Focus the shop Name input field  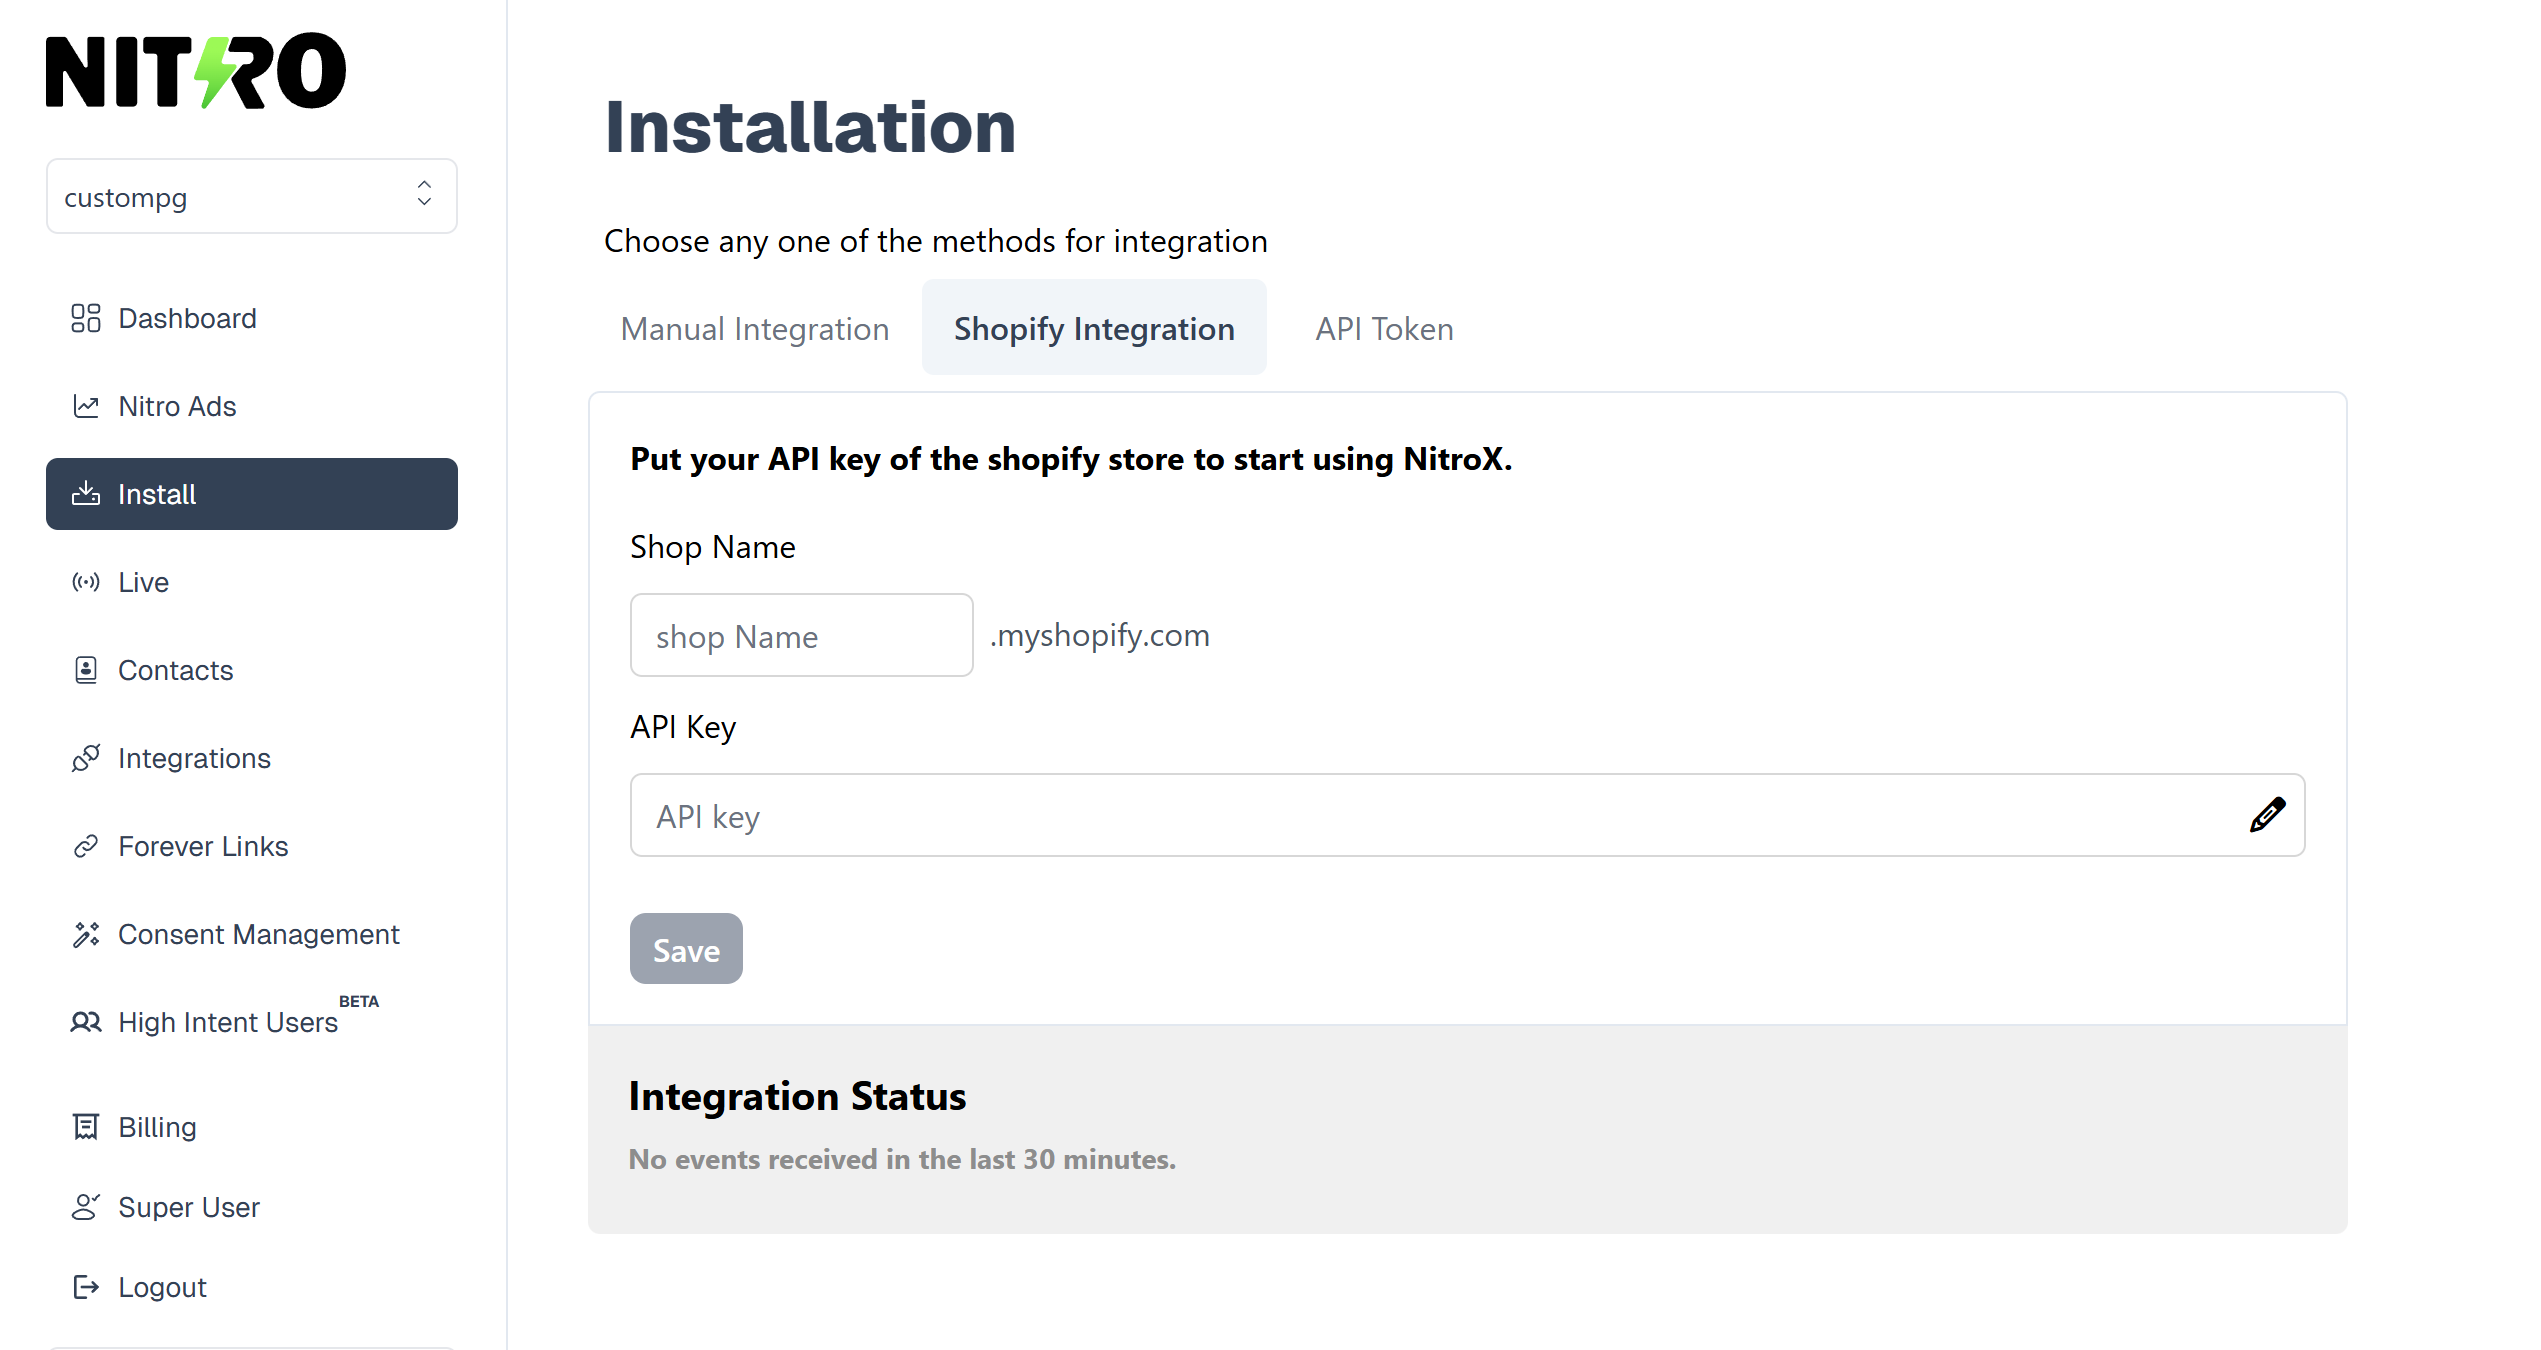pyautogui.click(x=802, y=635)
